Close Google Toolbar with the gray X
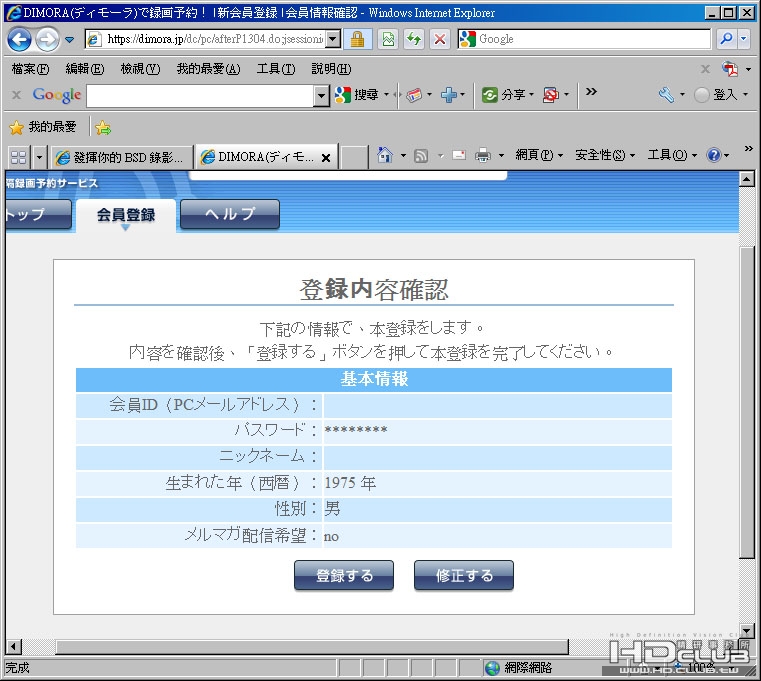The width and height of the screenshot is (761, 681). pyautogui.click(x=16, y=95)
